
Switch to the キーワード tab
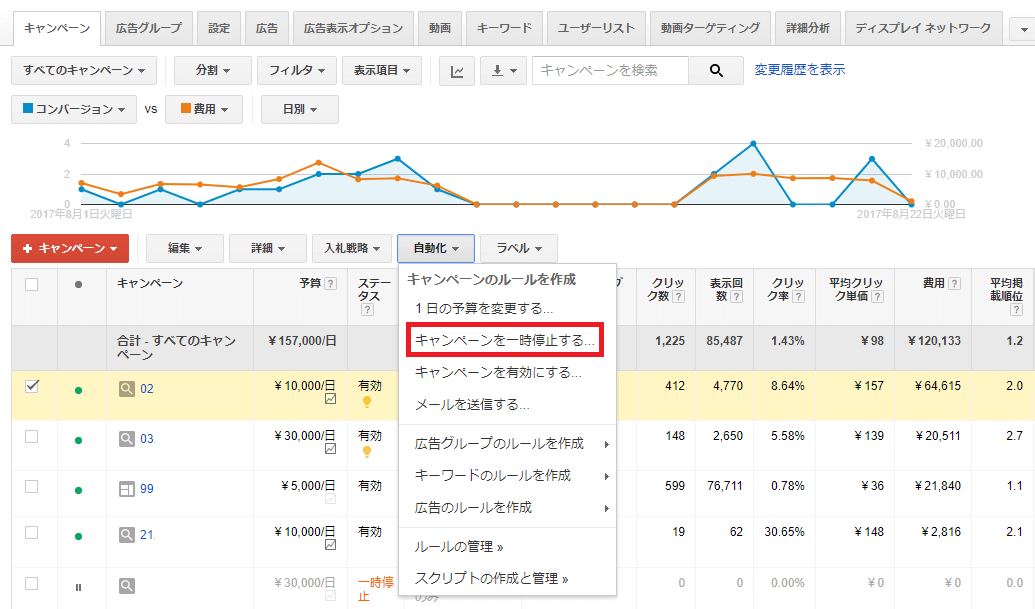click(x=504, y=28)
